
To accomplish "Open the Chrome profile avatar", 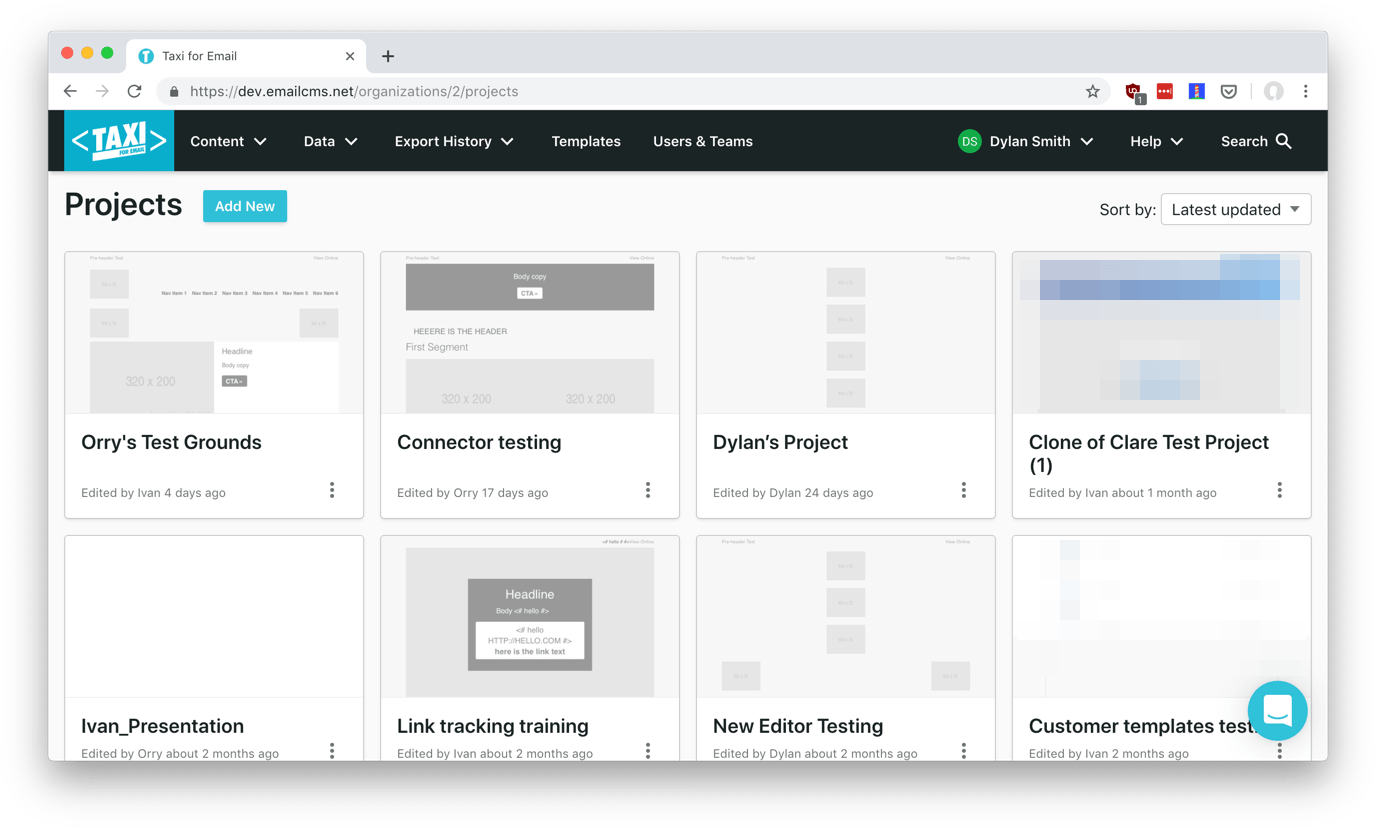I will [x=1273, y=91].
